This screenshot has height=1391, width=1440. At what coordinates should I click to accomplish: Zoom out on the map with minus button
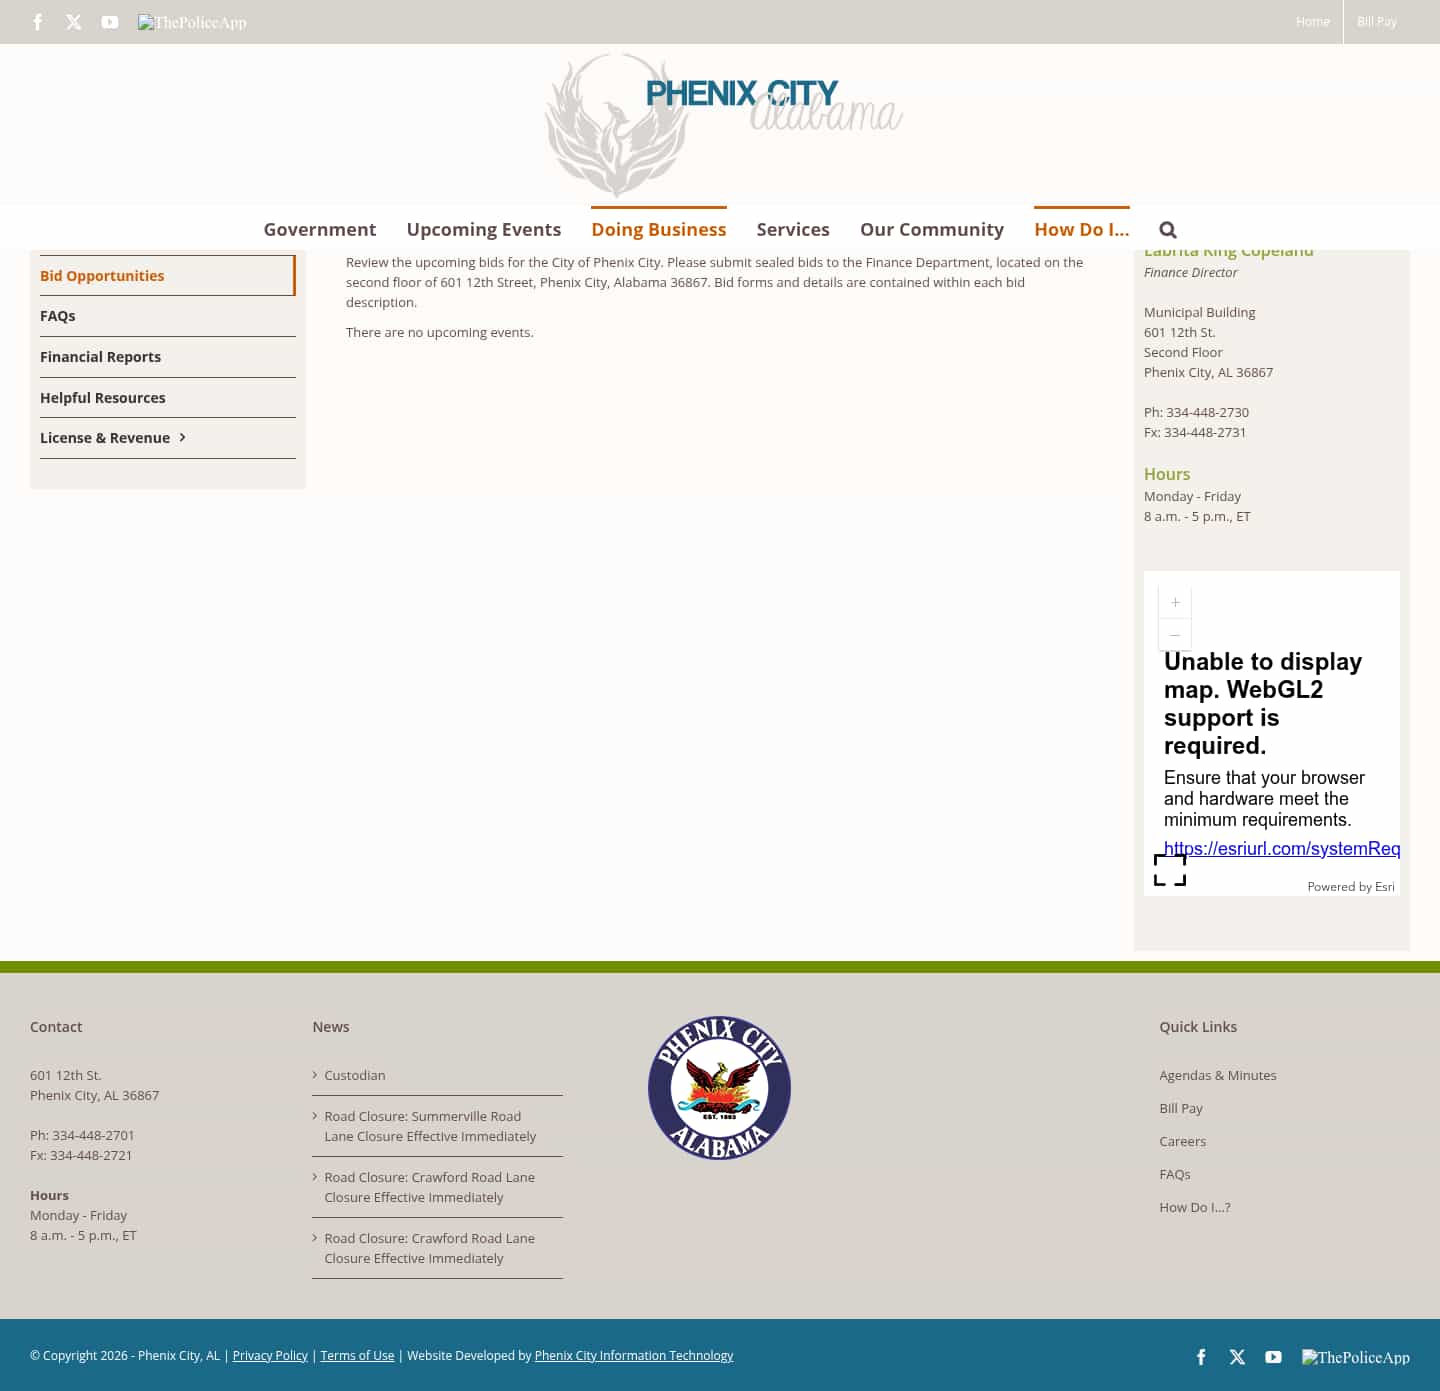(x=1175, y=635)
